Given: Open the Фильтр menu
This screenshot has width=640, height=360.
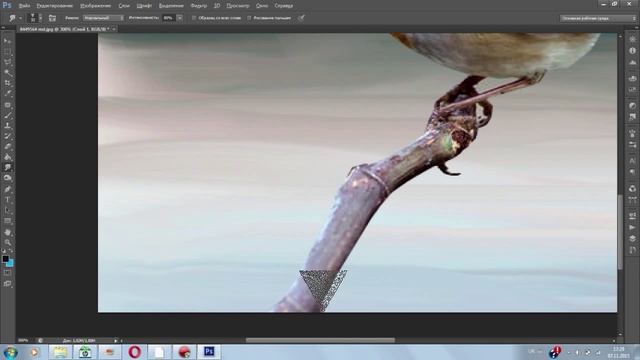Looking at the screenshot, I should (199, 6).
